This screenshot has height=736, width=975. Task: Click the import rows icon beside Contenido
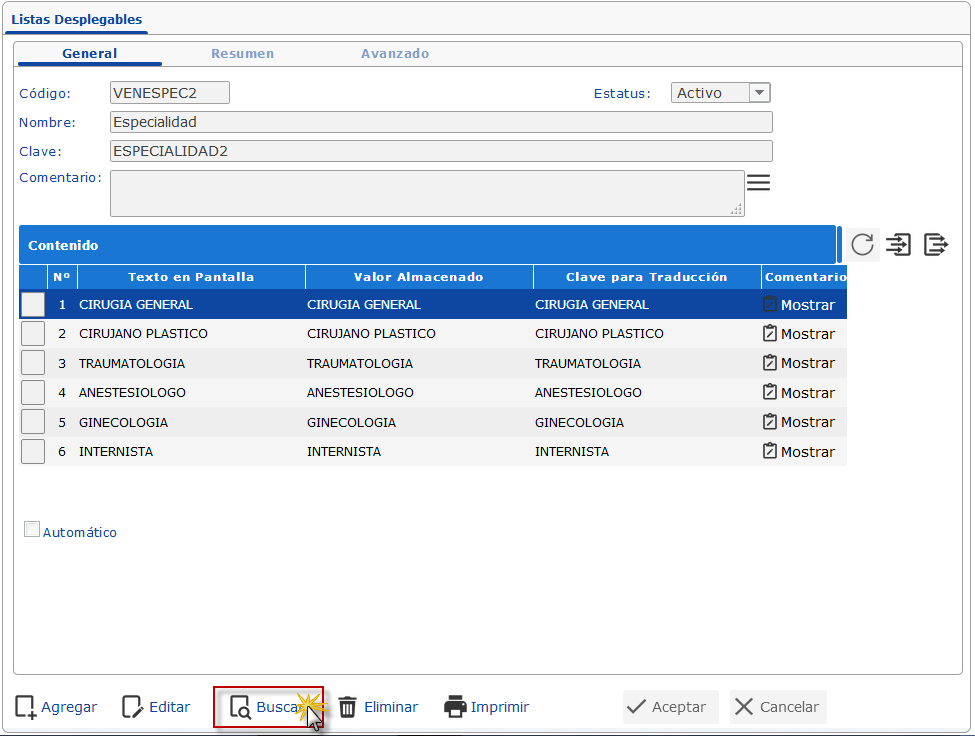(898, 244)
